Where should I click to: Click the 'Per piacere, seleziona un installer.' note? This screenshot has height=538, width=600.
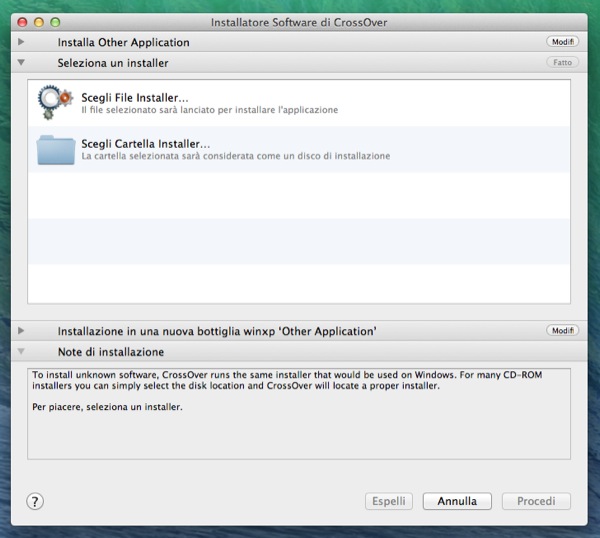pos(107,407)
